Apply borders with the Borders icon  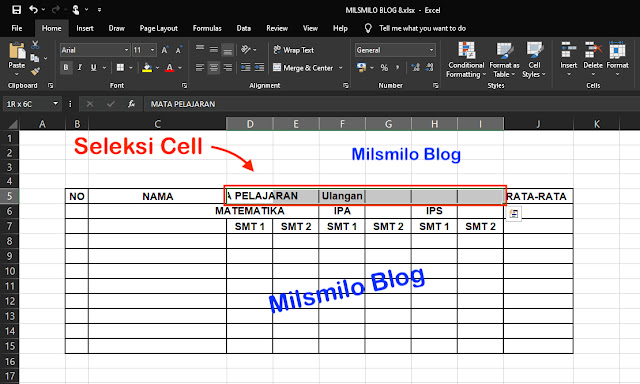tap(120, 67)
